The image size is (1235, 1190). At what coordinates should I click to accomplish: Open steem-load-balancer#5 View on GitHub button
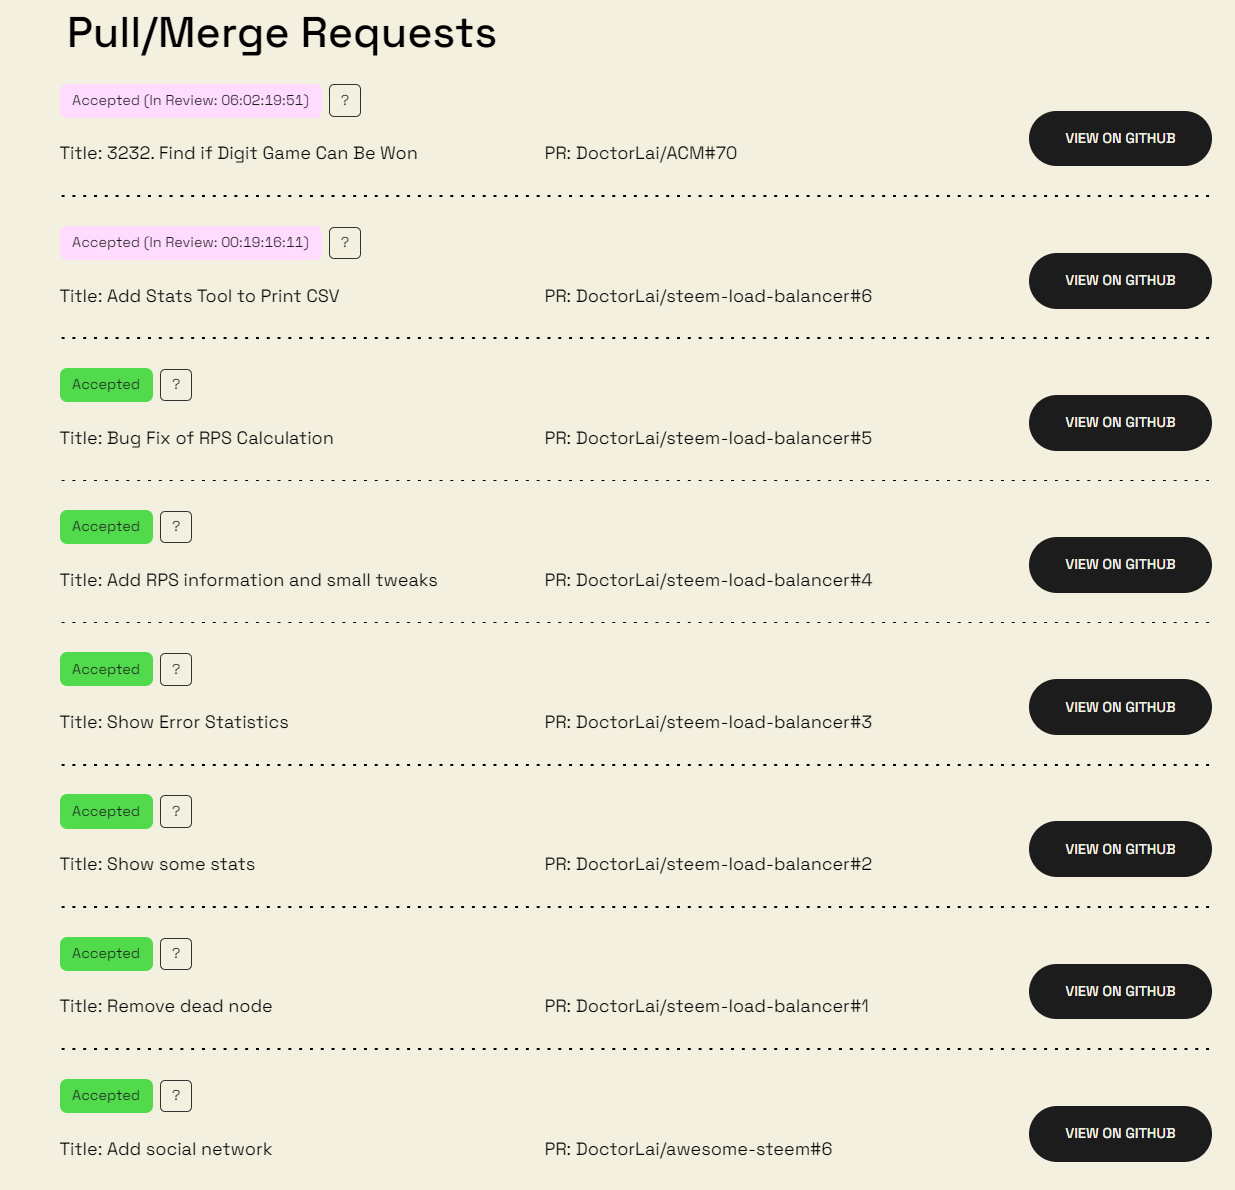pyautogui.click(x=1120, y=423)
